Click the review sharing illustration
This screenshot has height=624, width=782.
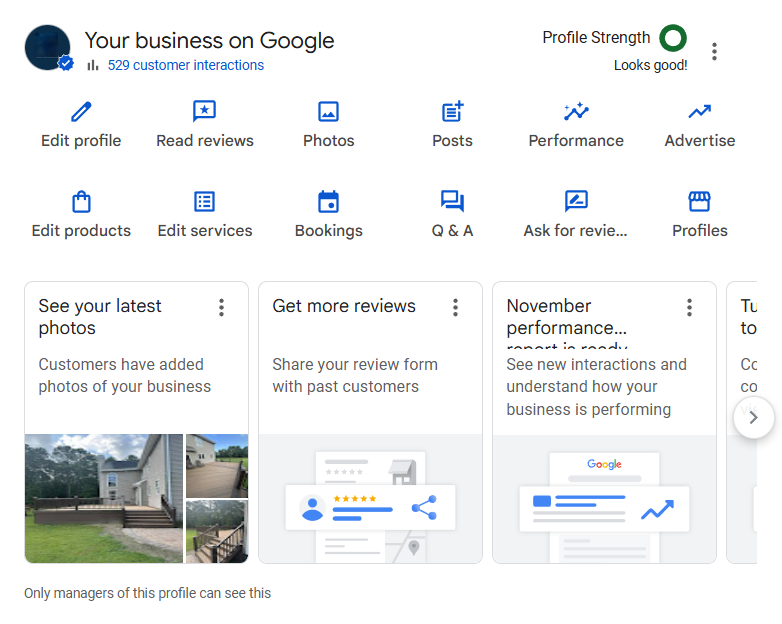371,499
